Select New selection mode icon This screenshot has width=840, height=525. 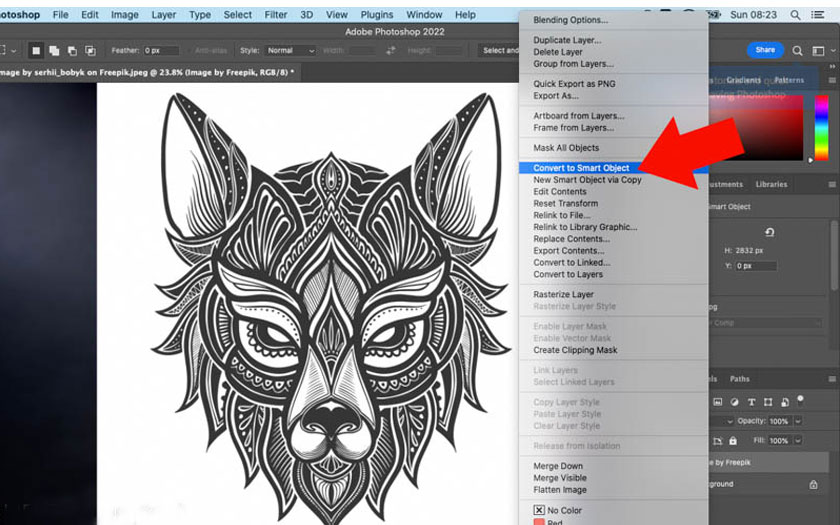click(x=37, y=50)
